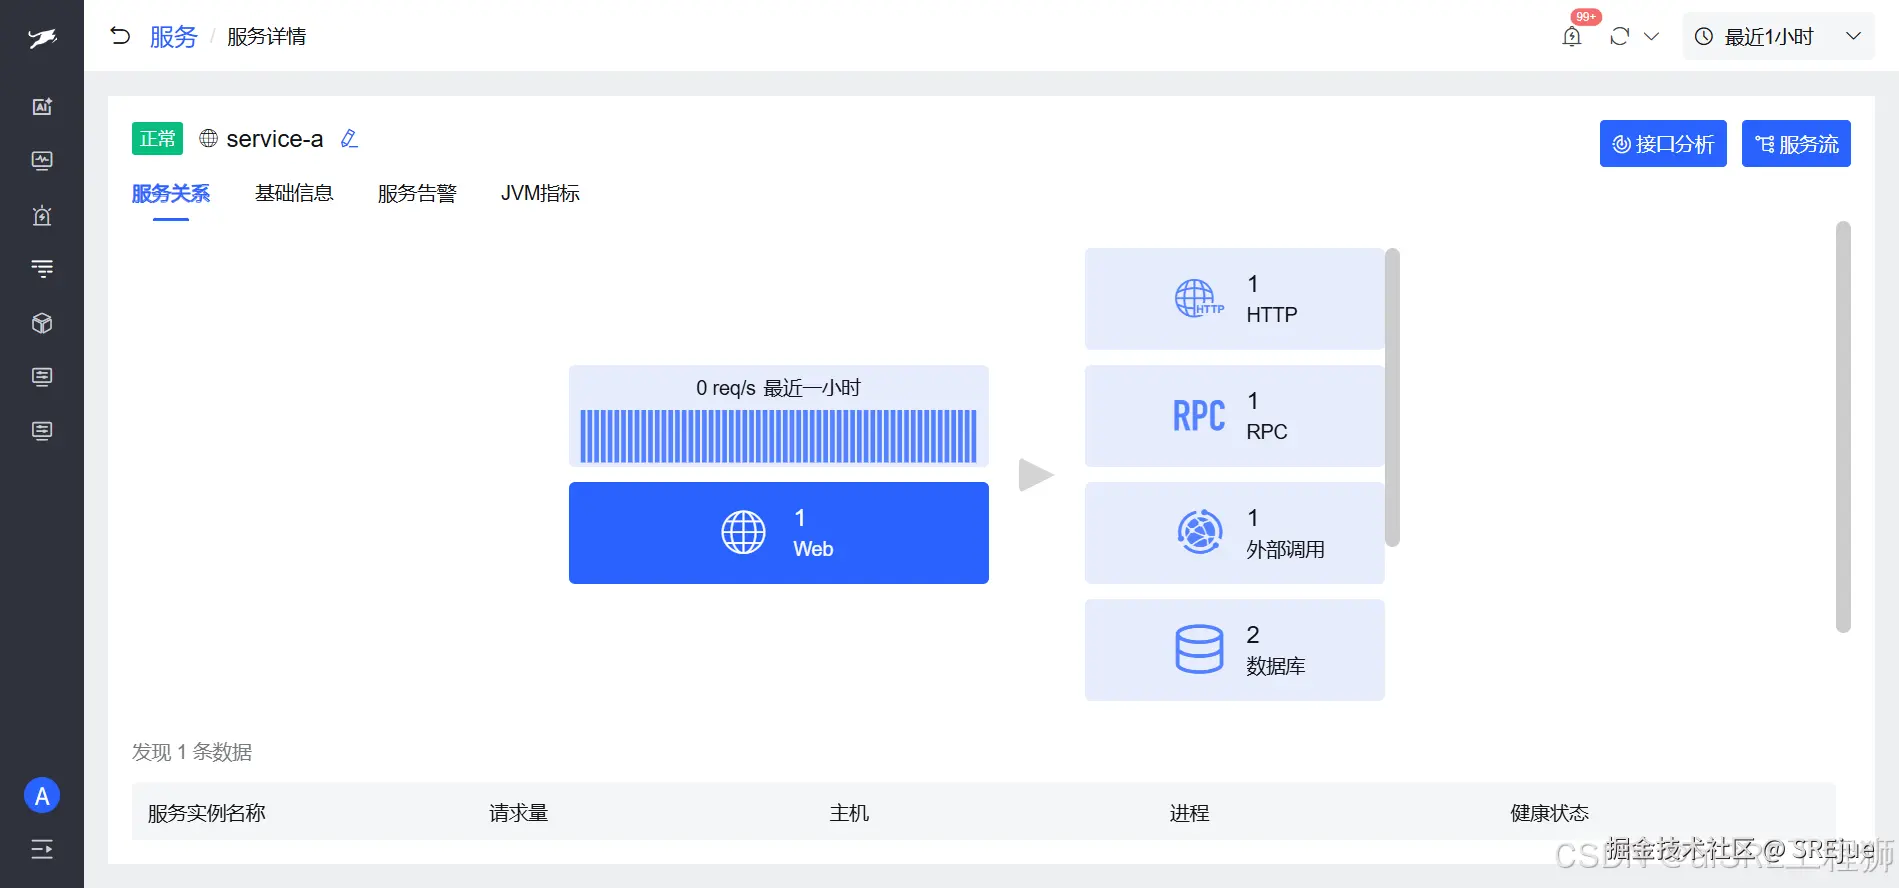Open the AI analysis sidebar icon
Screen dimensions: 1899x888
pyautogui.click(x=42, y=107)
